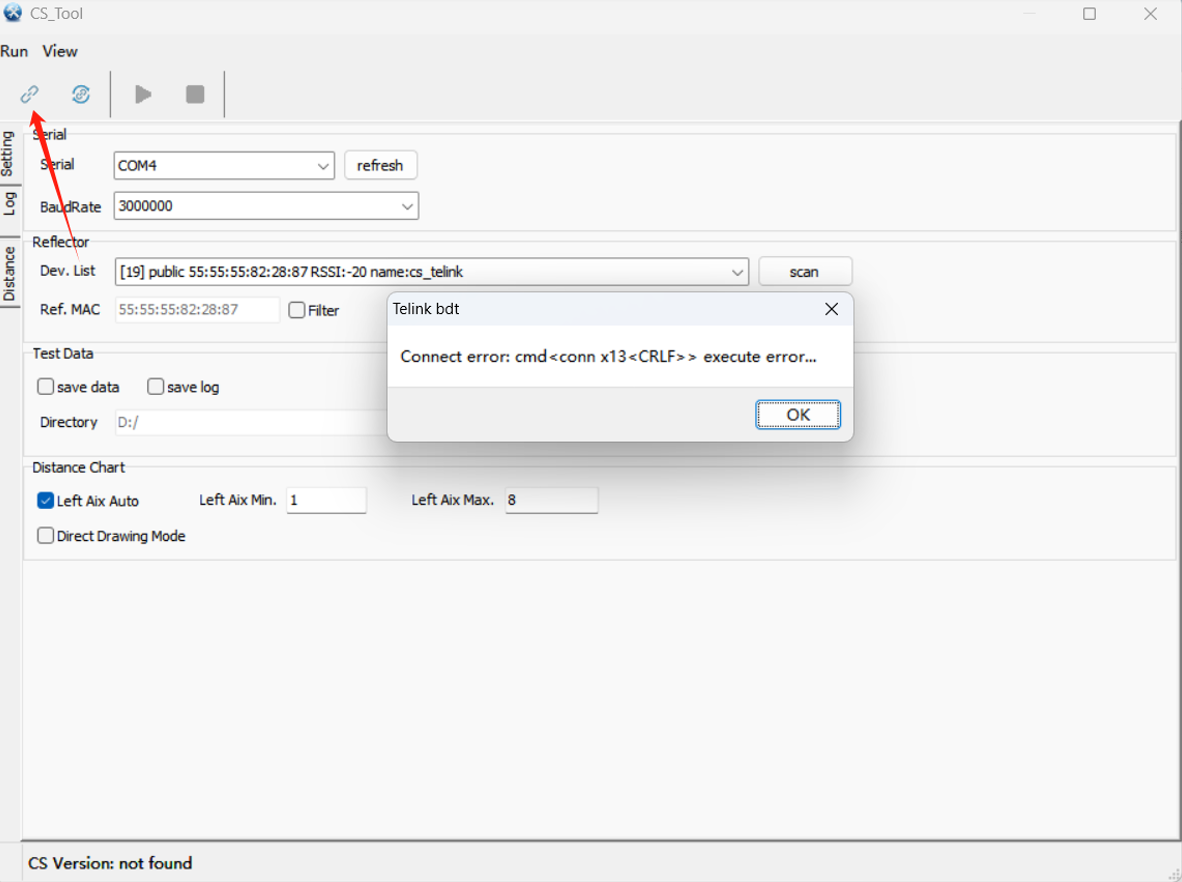The height and width of the screenshot is (882, 1182).
Task: Click the CS_Tool app icon in title bar
Action: click(x=13, y=14)
